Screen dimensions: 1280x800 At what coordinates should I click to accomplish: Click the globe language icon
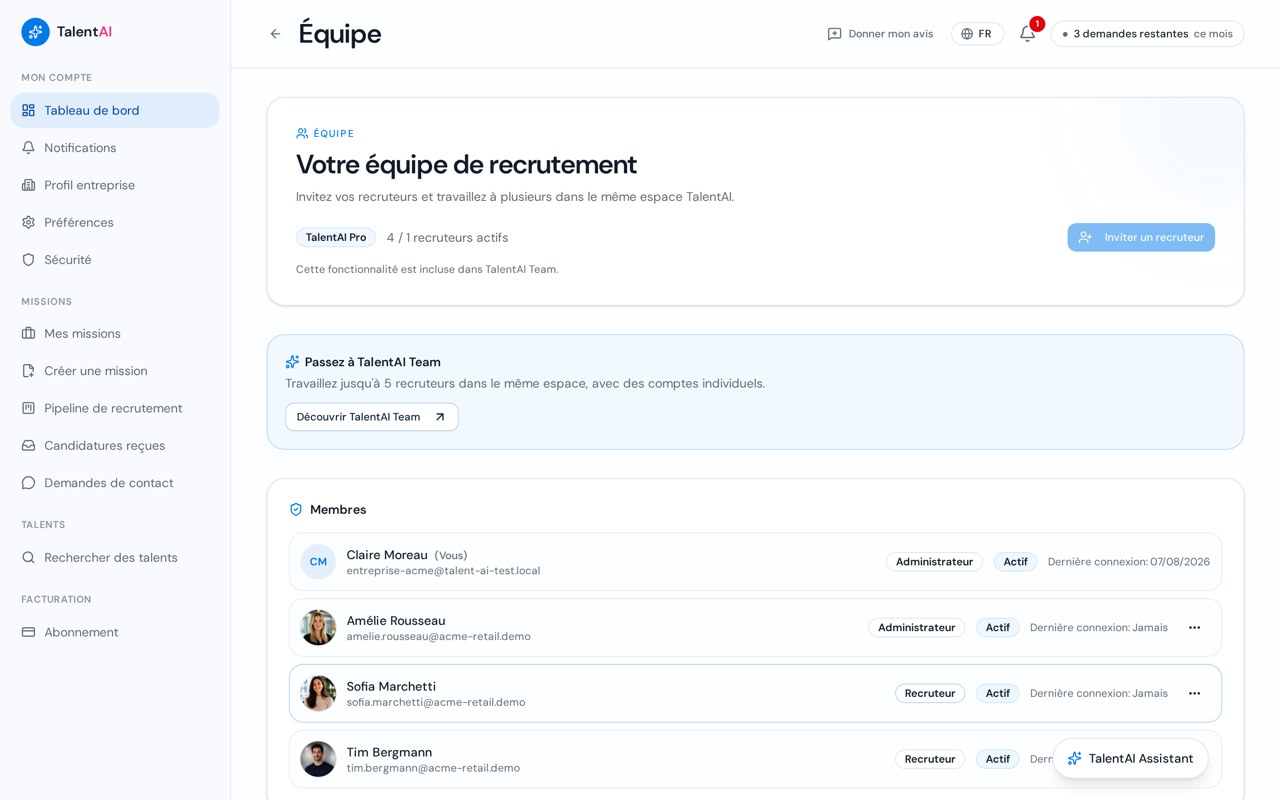pos(967,34)
